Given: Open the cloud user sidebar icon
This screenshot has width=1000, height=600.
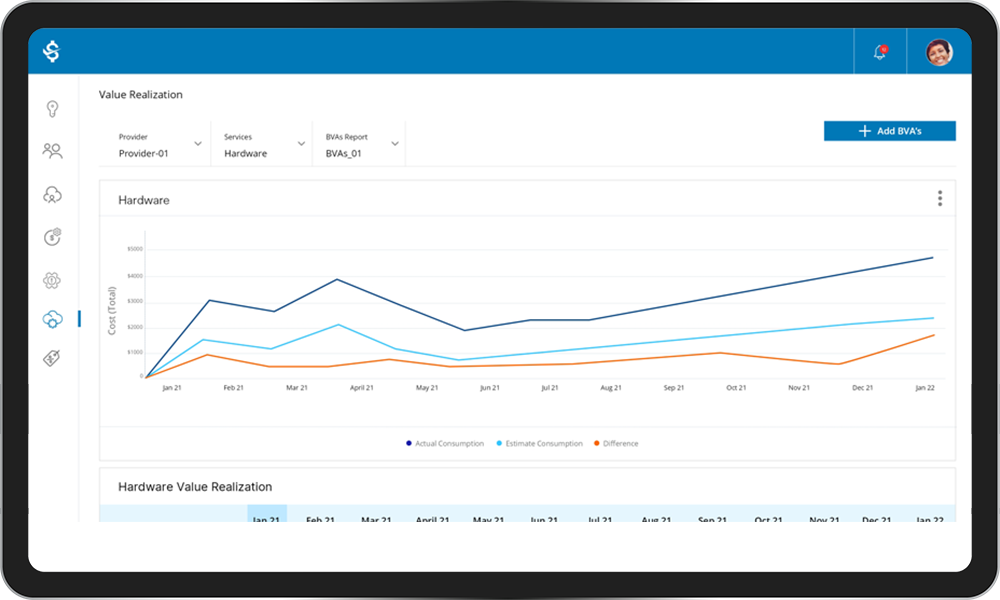Looking at the screenshot, I should click(52, 194).
